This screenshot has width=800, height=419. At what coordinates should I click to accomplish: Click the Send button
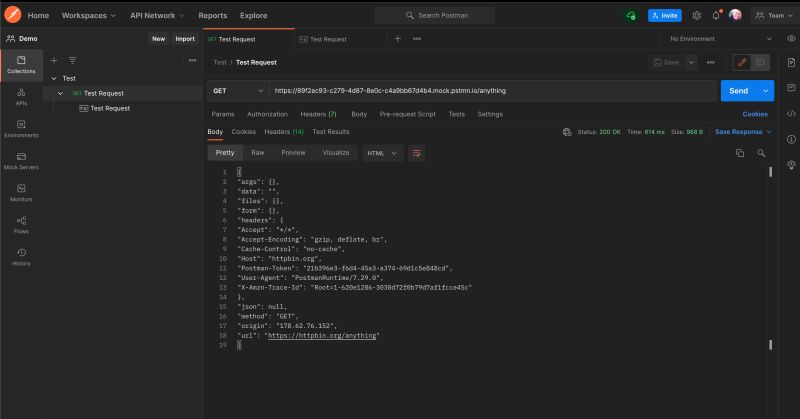tap(739, 91)
